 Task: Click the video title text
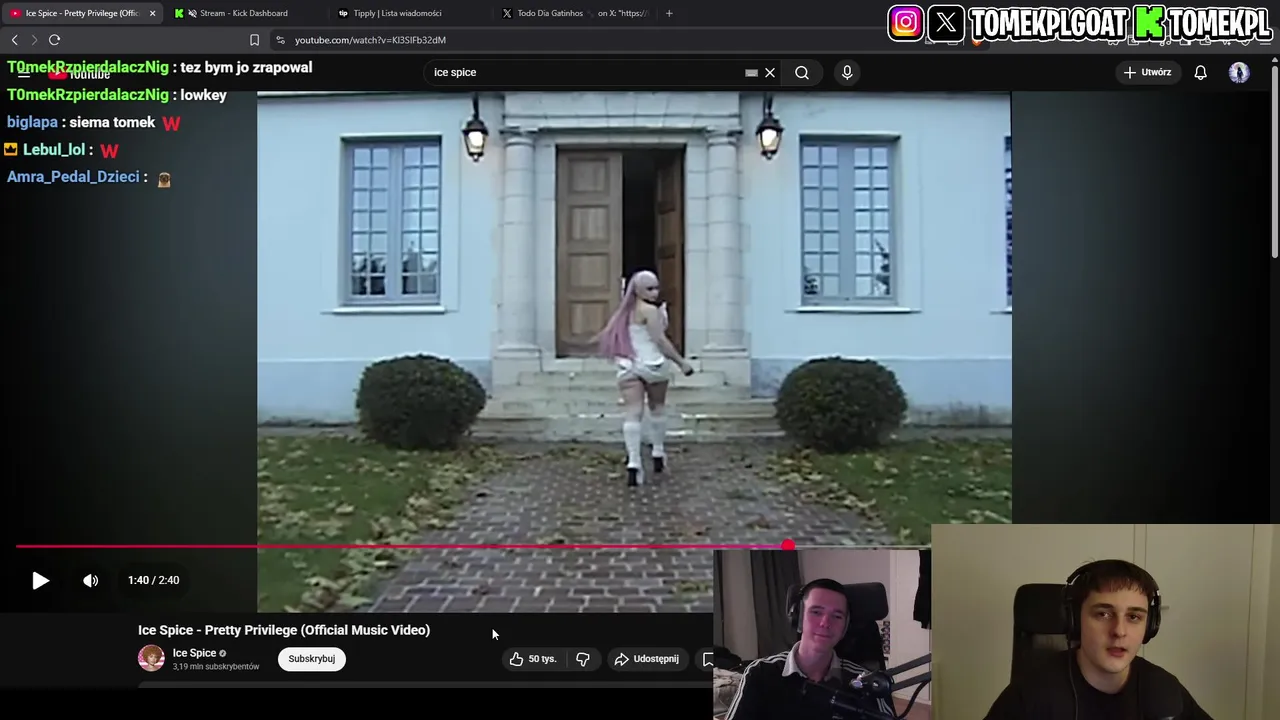tap(284, 630)
